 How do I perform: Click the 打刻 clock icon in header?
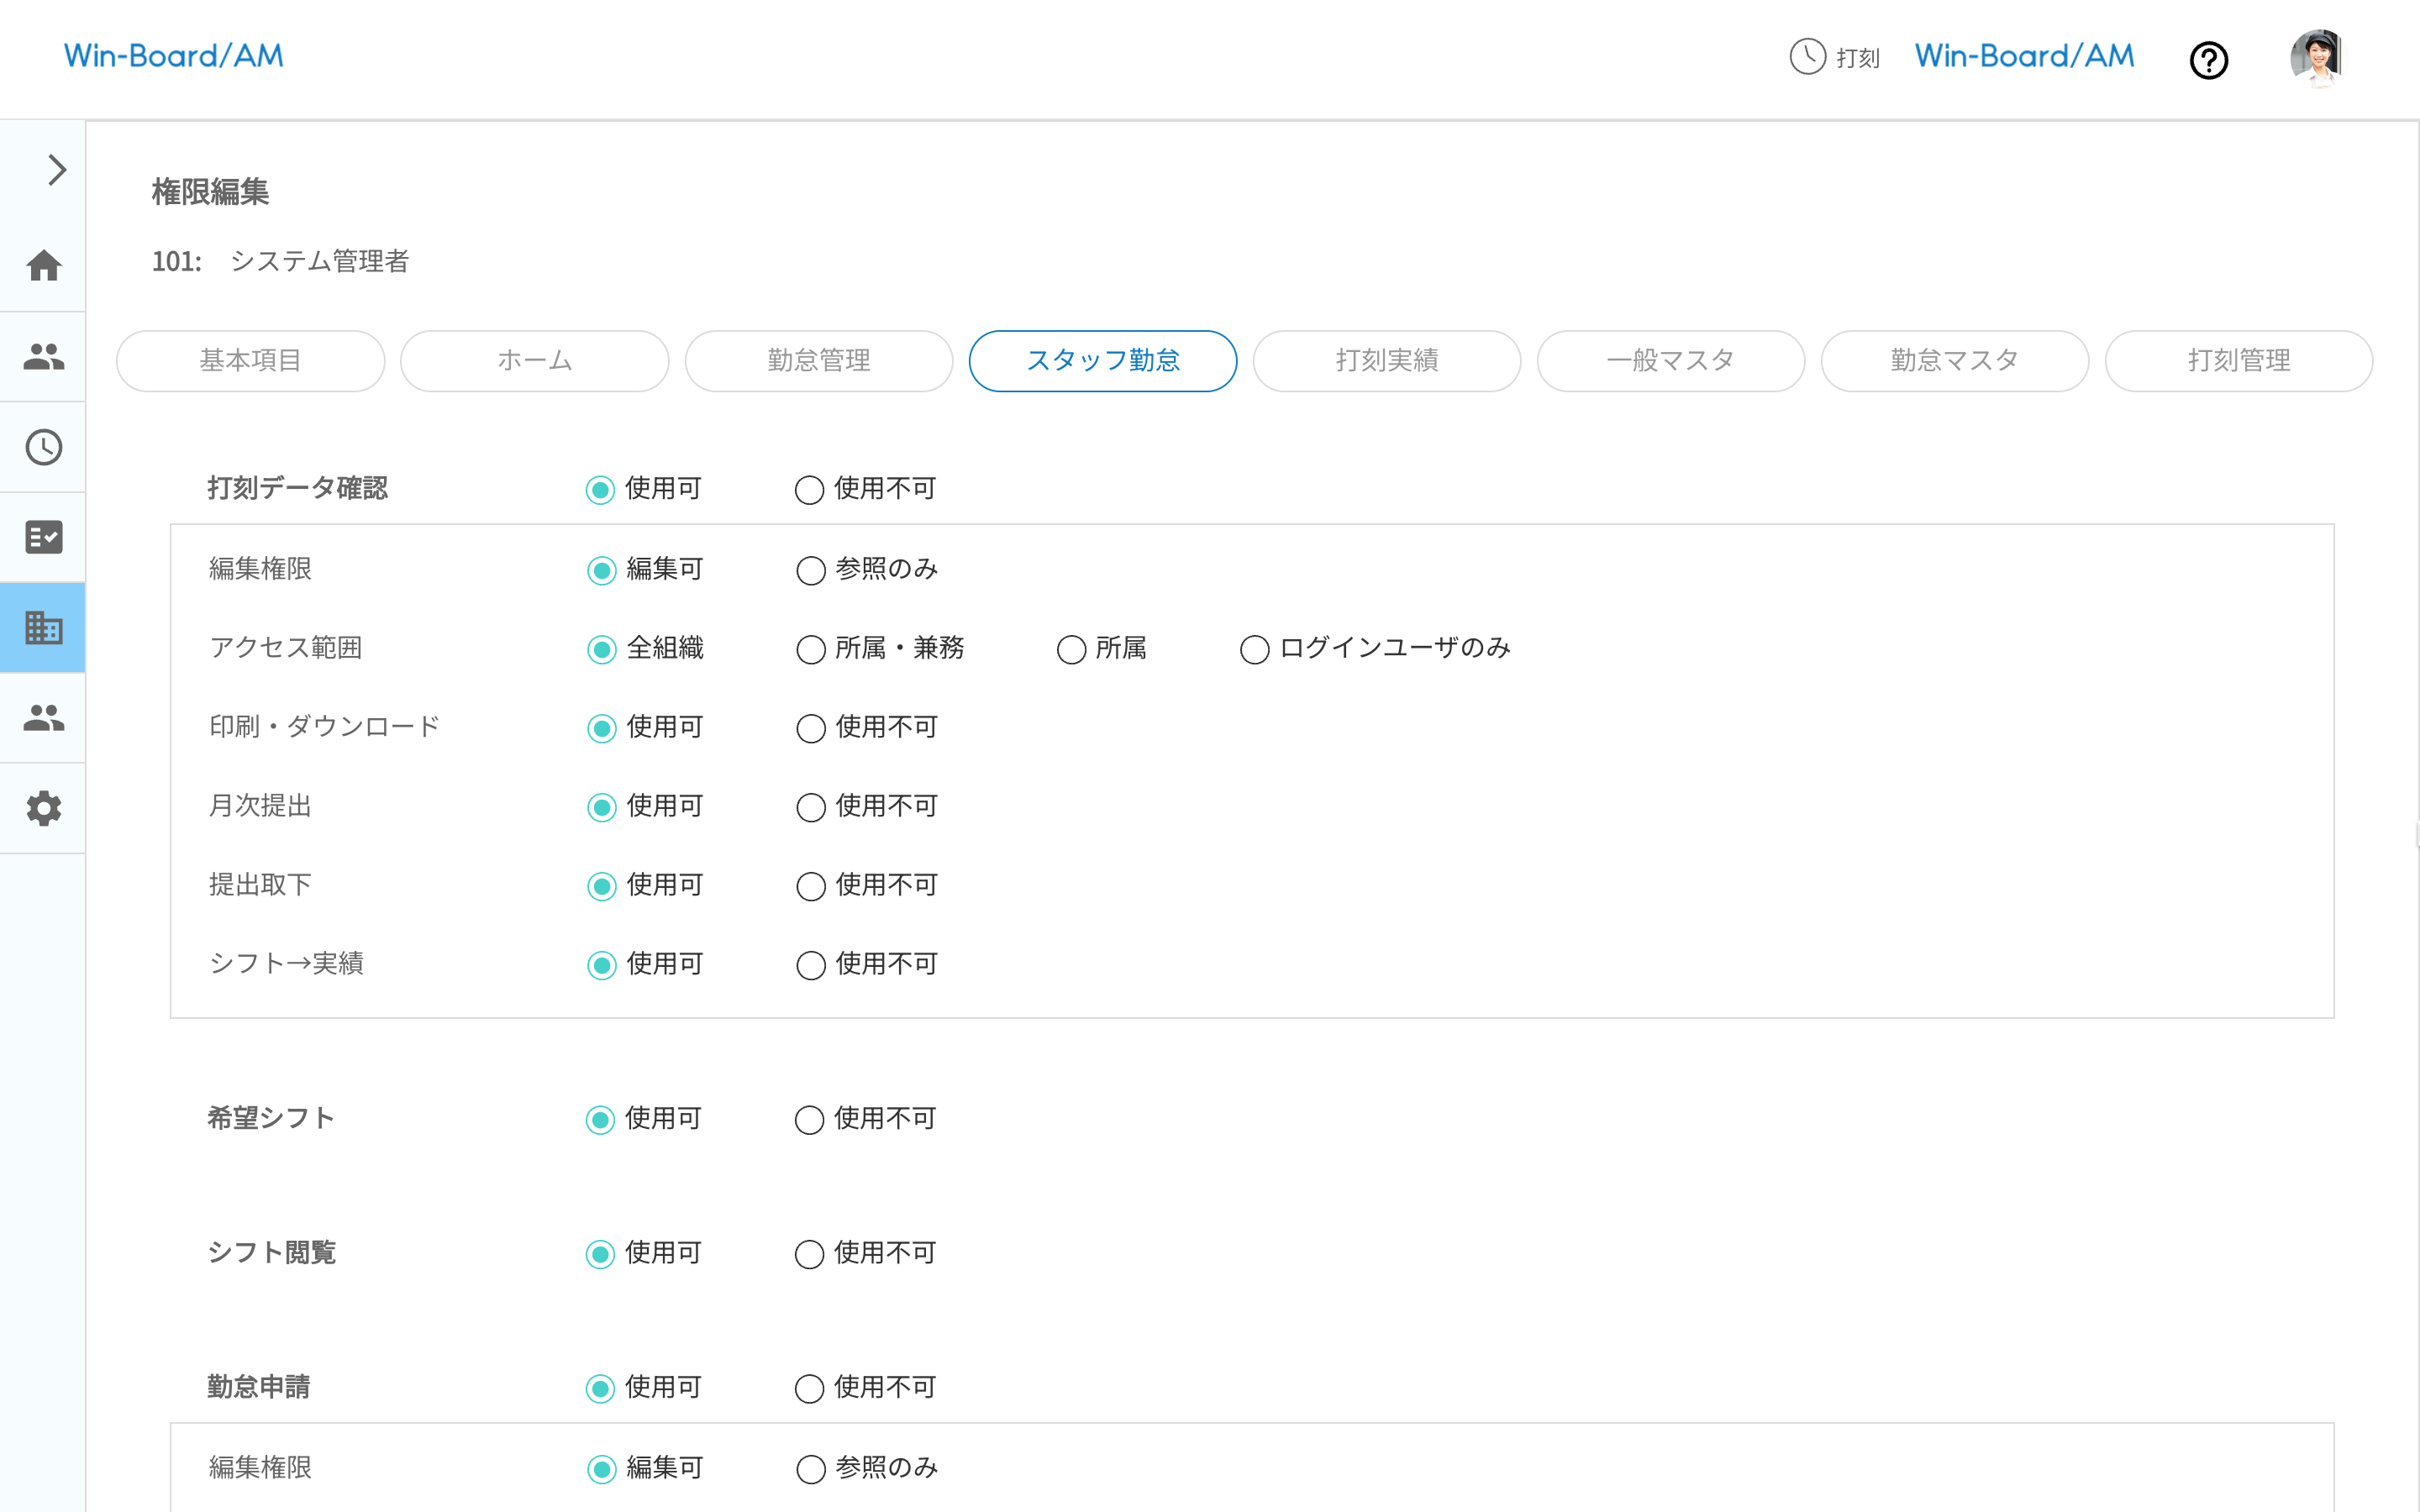pos(1807,57)
